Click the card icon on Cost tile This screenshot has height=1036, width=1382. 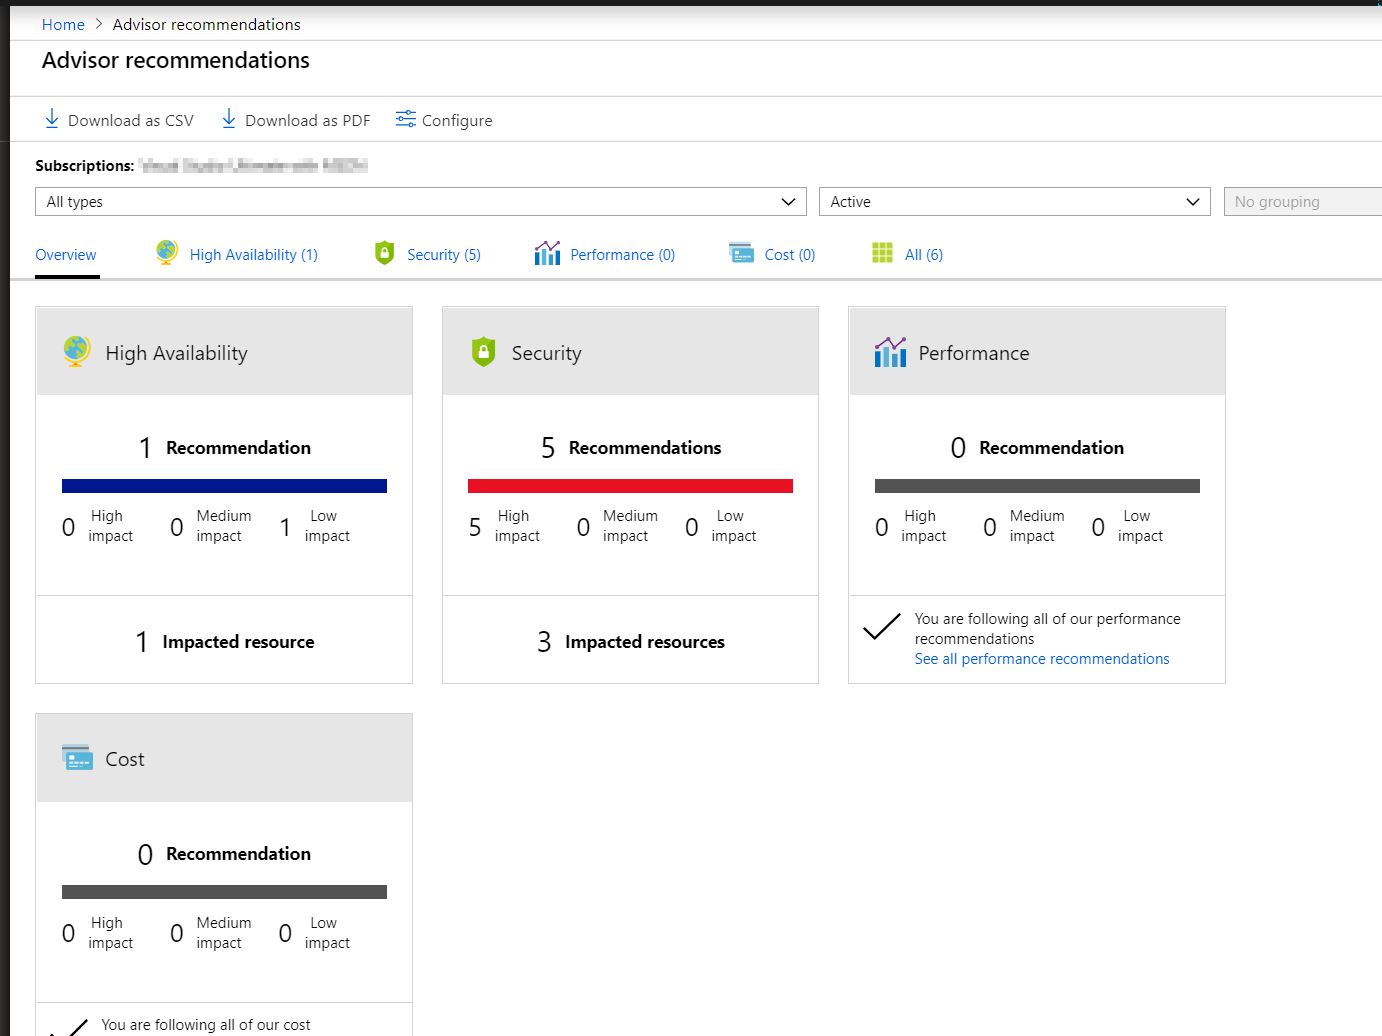pyautogui.click(x=77, y=758)
